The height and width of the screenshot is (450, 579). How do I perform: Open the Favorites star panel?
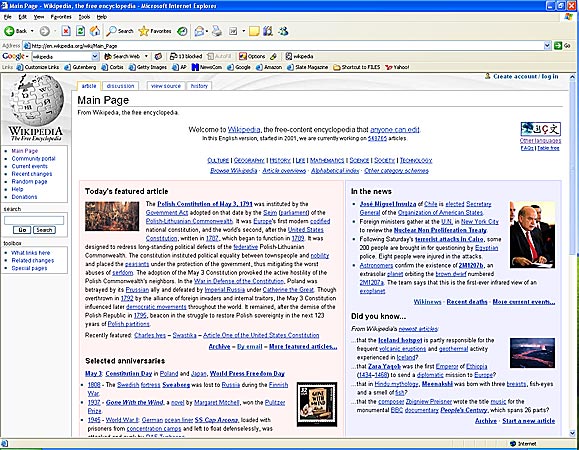(155, 31)
